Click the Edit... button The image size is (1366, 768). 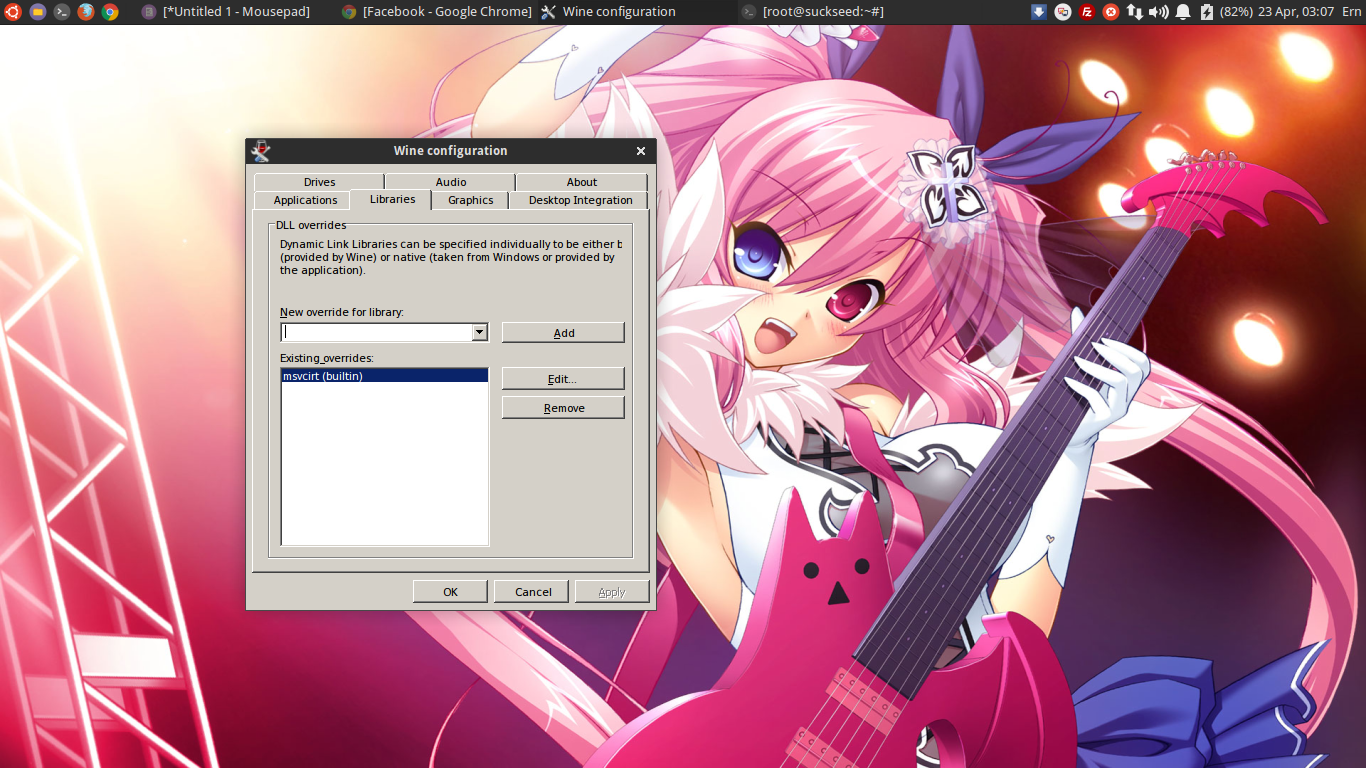[563, 379]
